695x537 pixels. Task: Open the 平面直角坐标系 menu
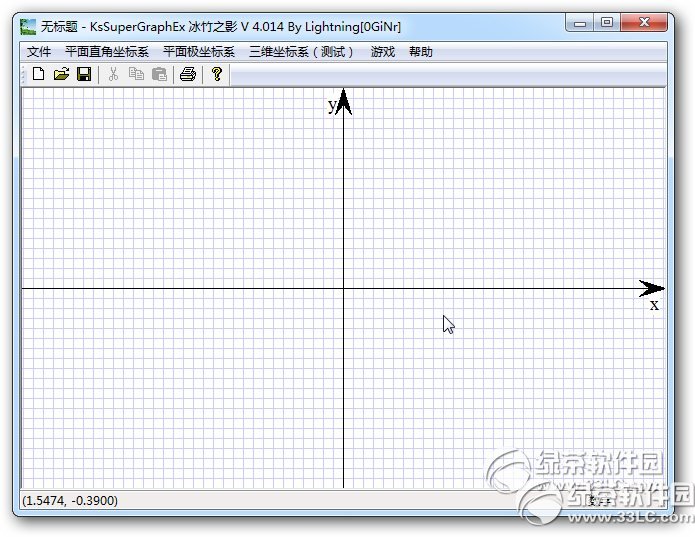point(107,52)
